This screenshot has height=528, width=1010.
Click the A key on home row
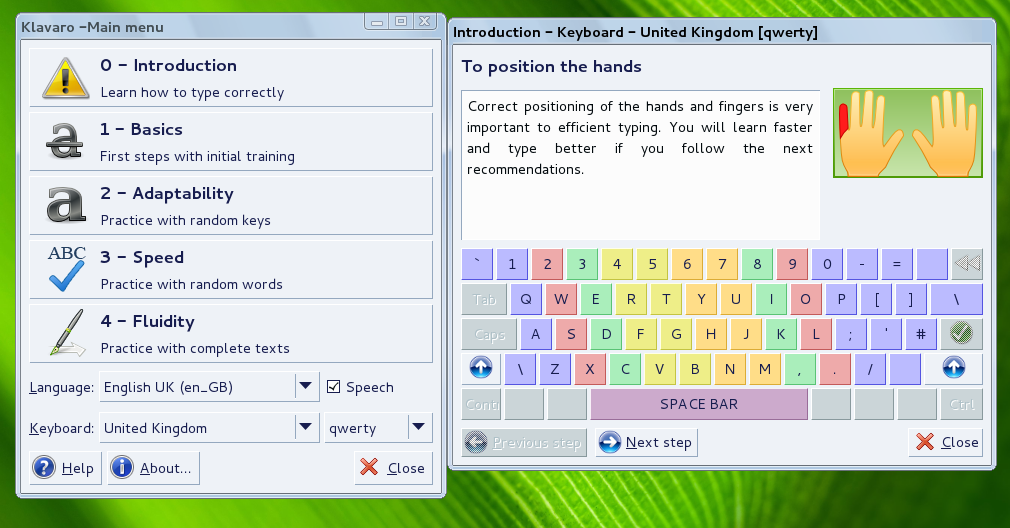[536, 334]
